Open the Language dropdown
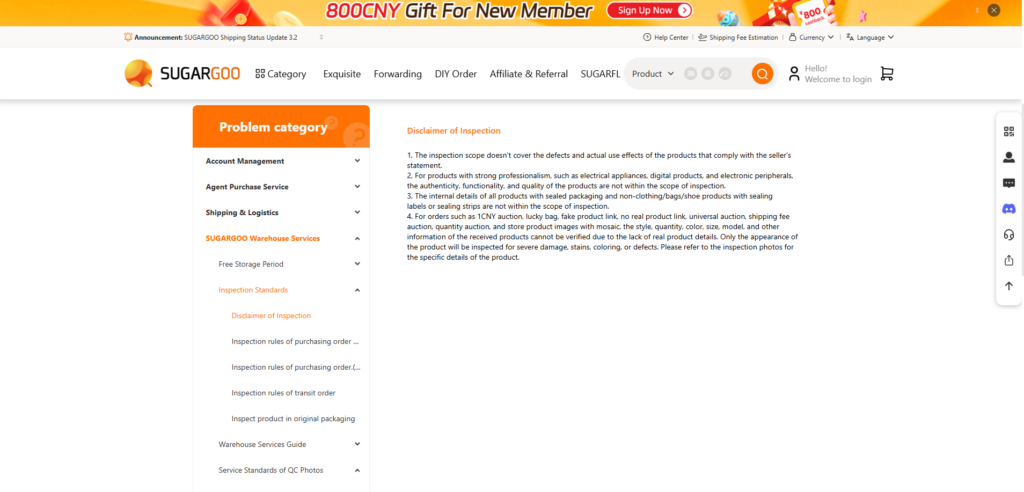The width and height of the screenshot is (1024, 492). pos(869,37)
